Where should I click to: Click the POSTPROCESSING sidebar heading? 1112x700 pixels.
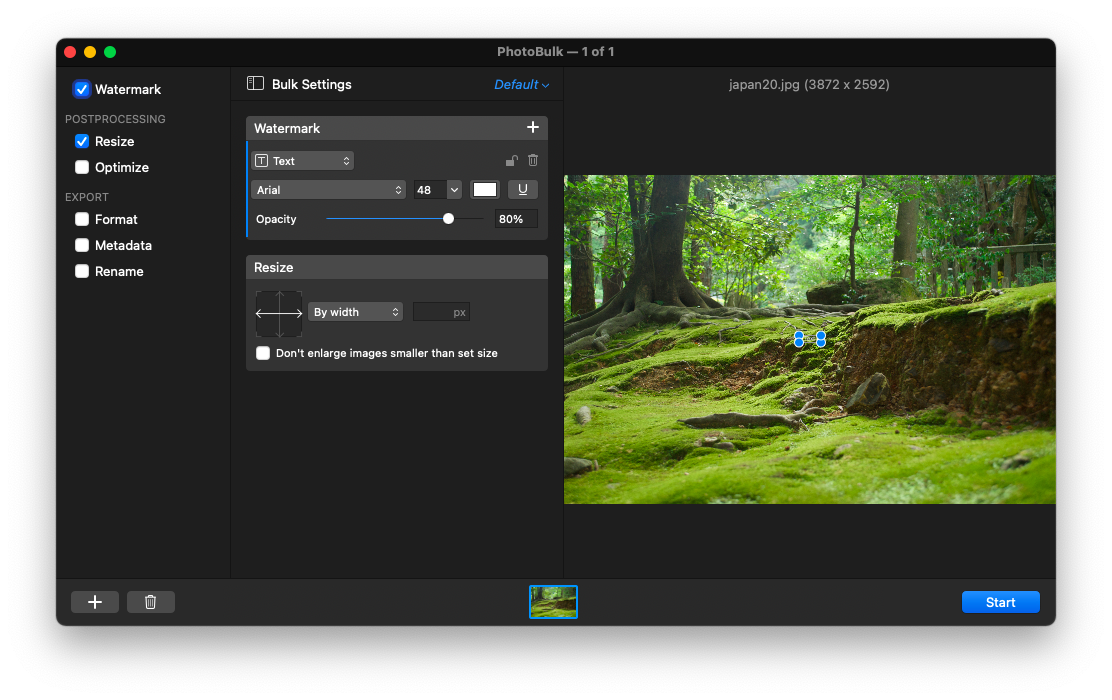click(116, 119)
